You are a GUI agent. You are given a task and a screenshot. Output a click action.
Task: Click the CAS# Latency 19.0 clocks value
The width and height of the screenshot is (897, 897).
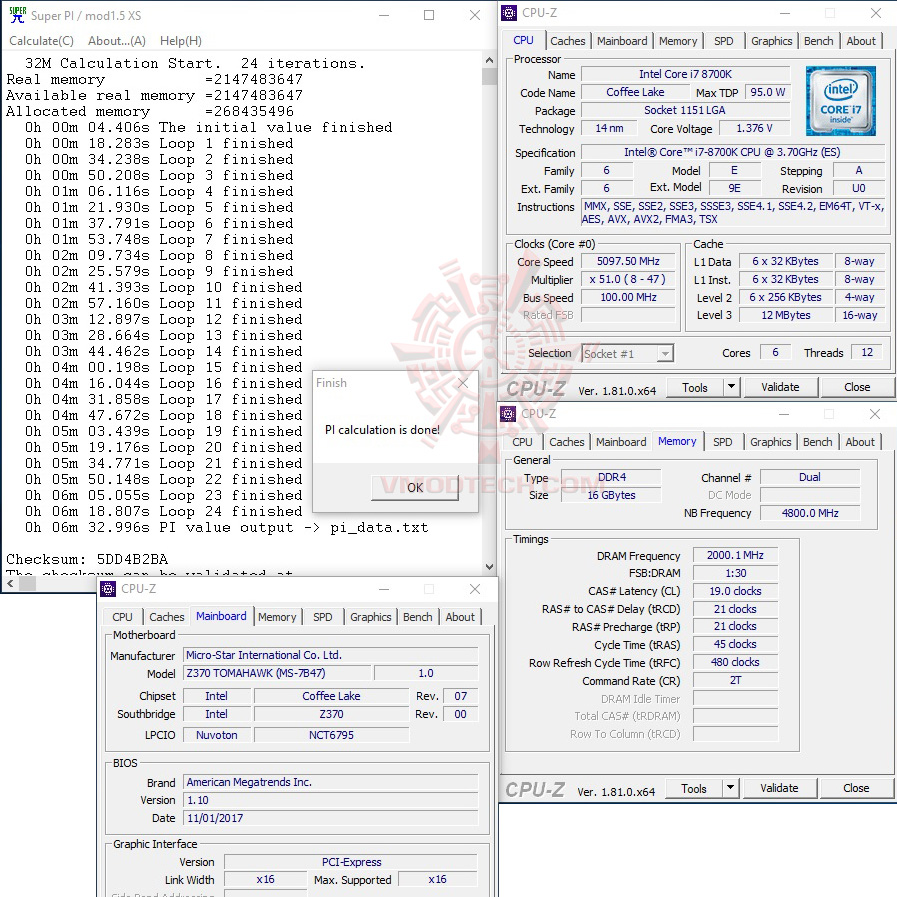click(x=735, y=591)
